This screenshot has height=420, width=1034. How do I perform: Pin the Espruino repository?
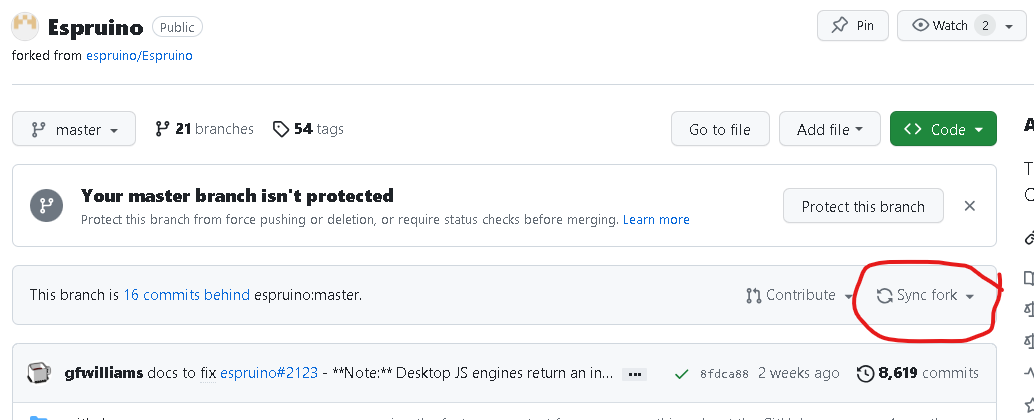[853, 26]
